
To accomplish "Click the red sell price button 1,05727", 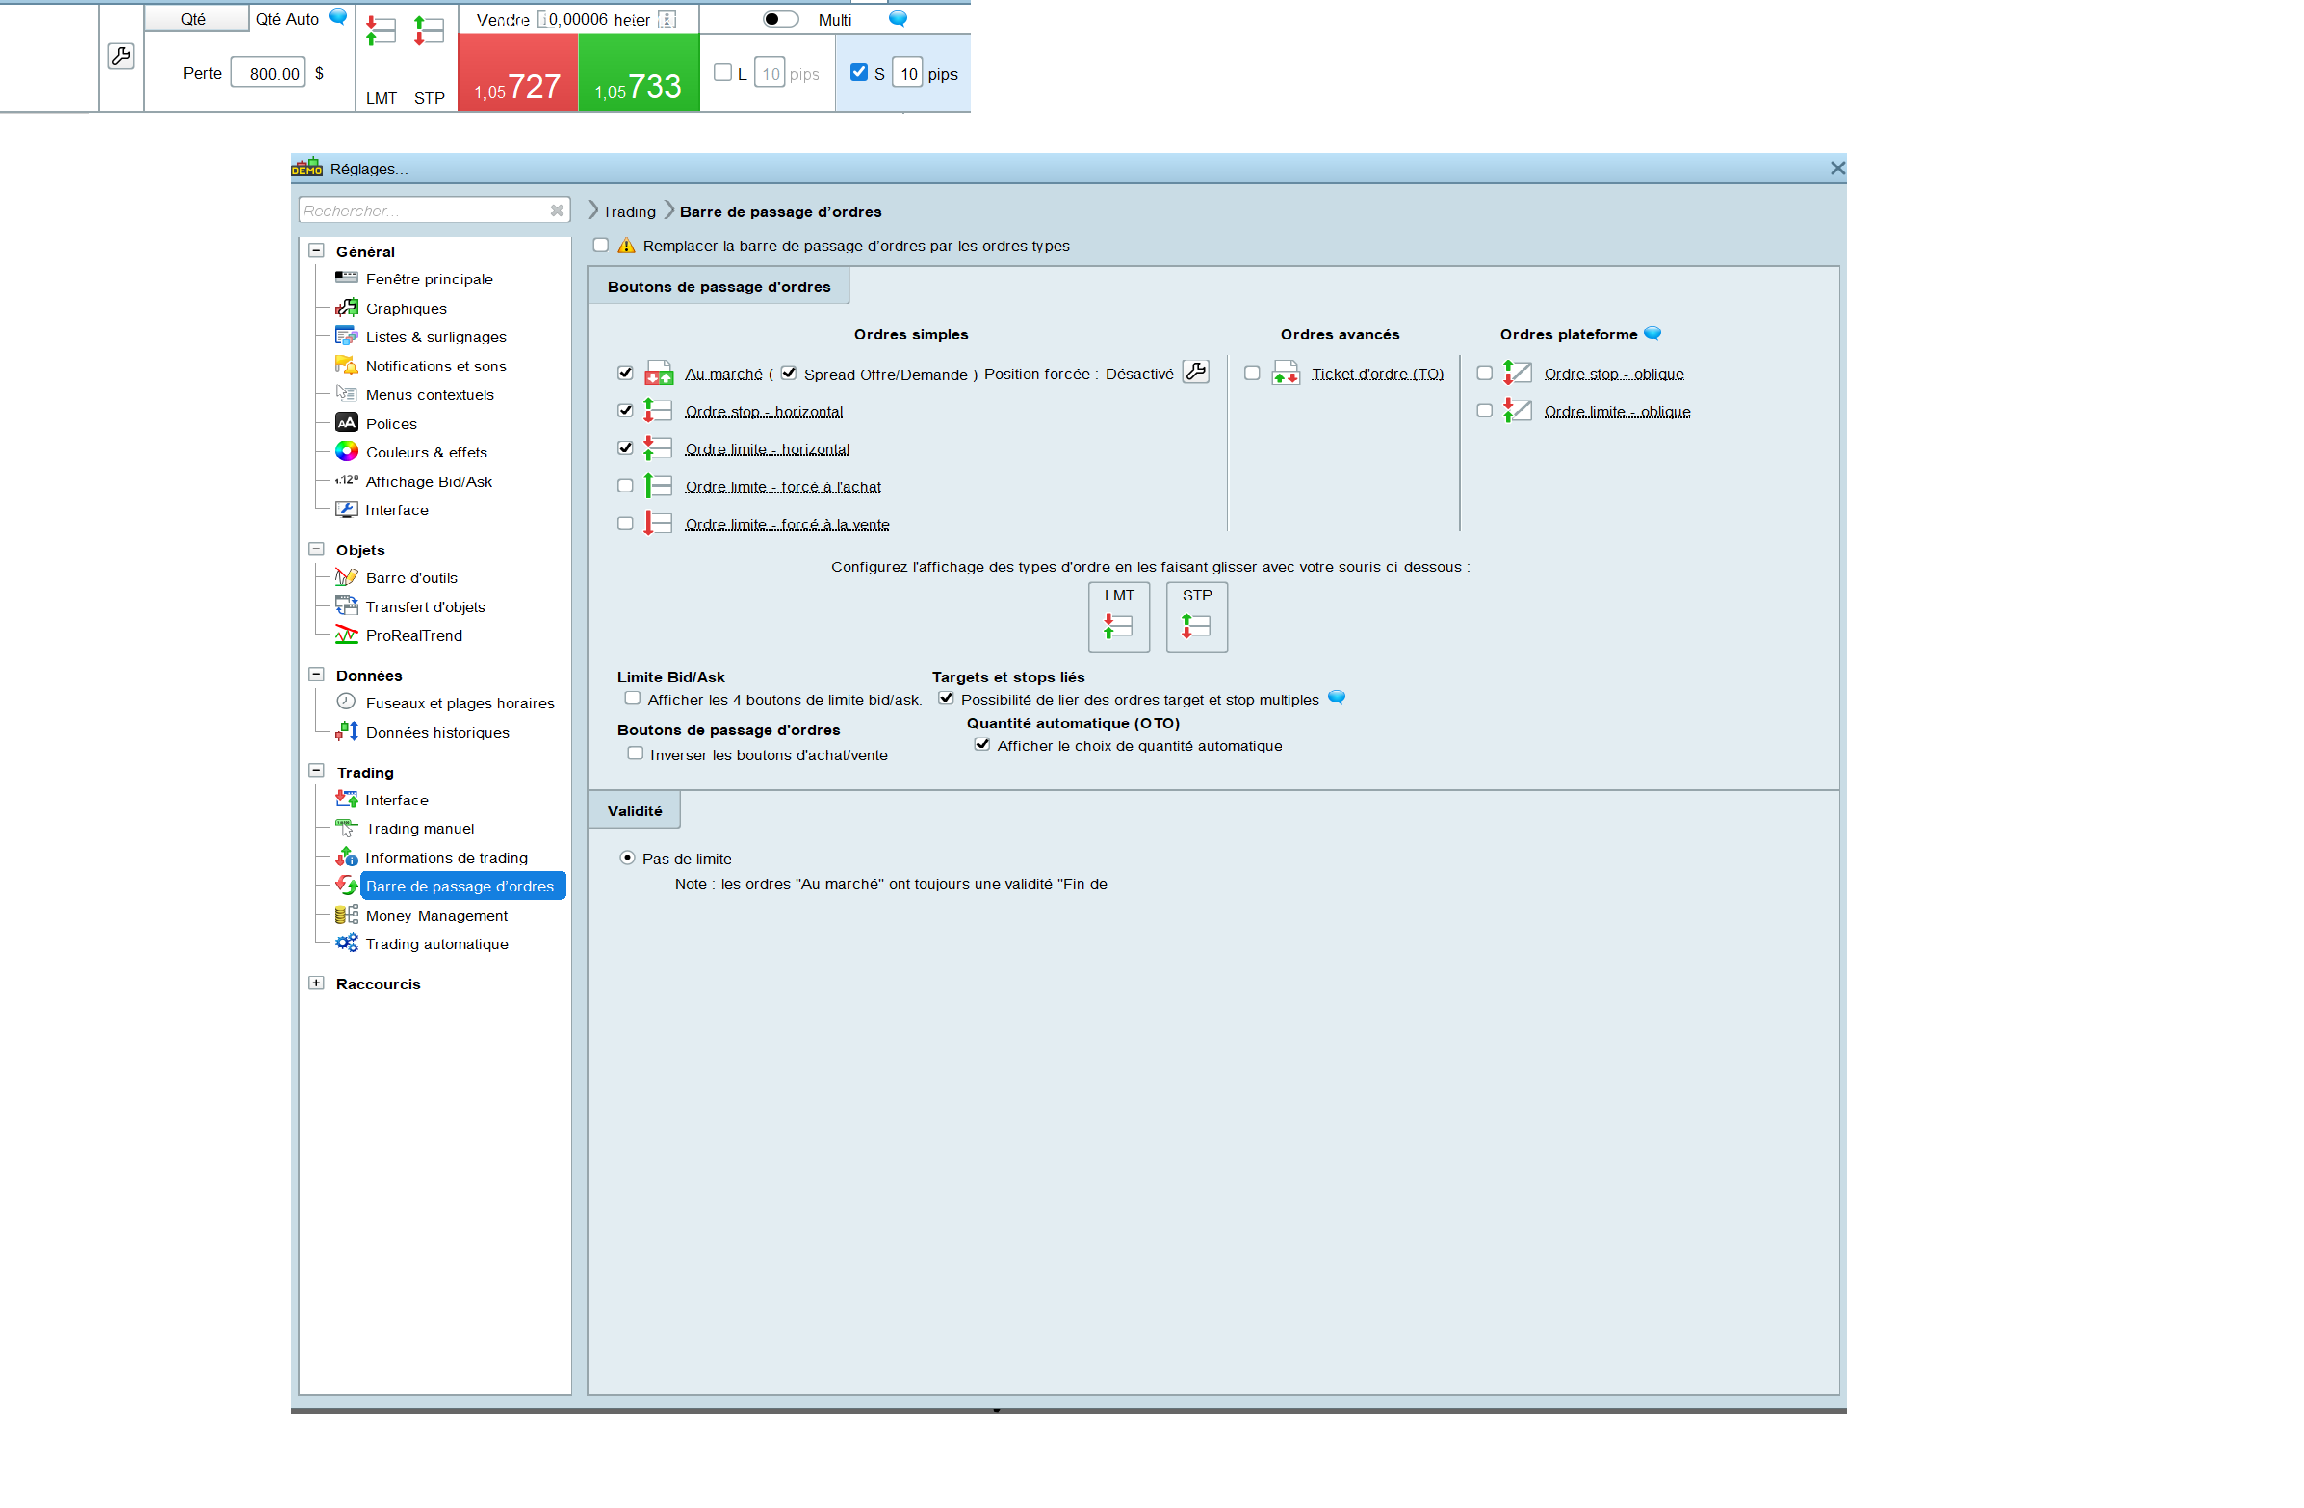I will pos(518,74).
